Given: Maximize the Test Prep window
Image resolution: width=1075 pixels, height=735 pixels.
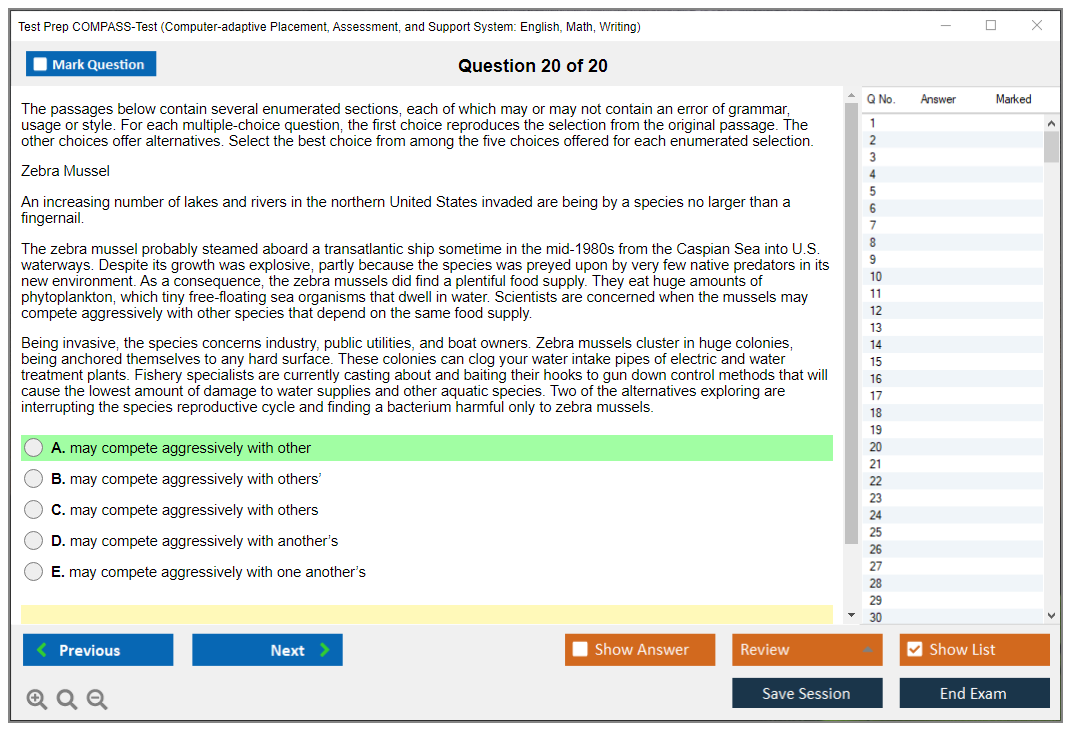Looking at the screenshot, I should pyautogui.click(x=991, y=26).
